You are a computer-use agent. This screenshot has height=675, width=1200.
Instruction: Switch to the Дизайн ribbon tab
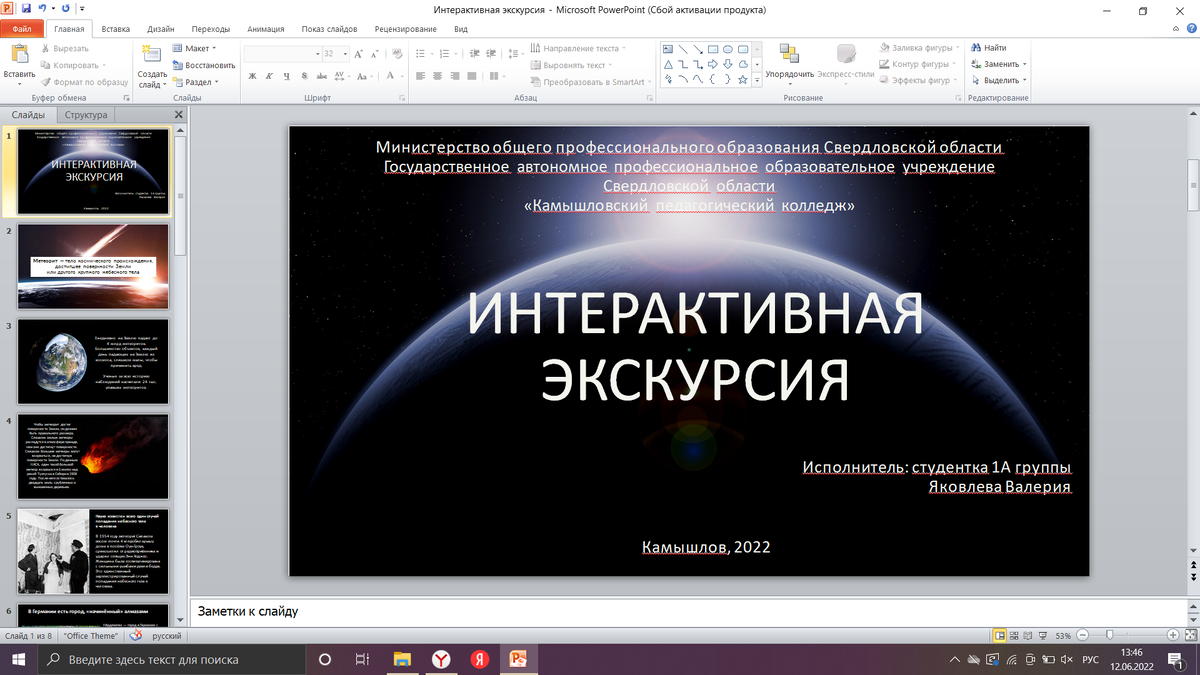click(161, 29)
